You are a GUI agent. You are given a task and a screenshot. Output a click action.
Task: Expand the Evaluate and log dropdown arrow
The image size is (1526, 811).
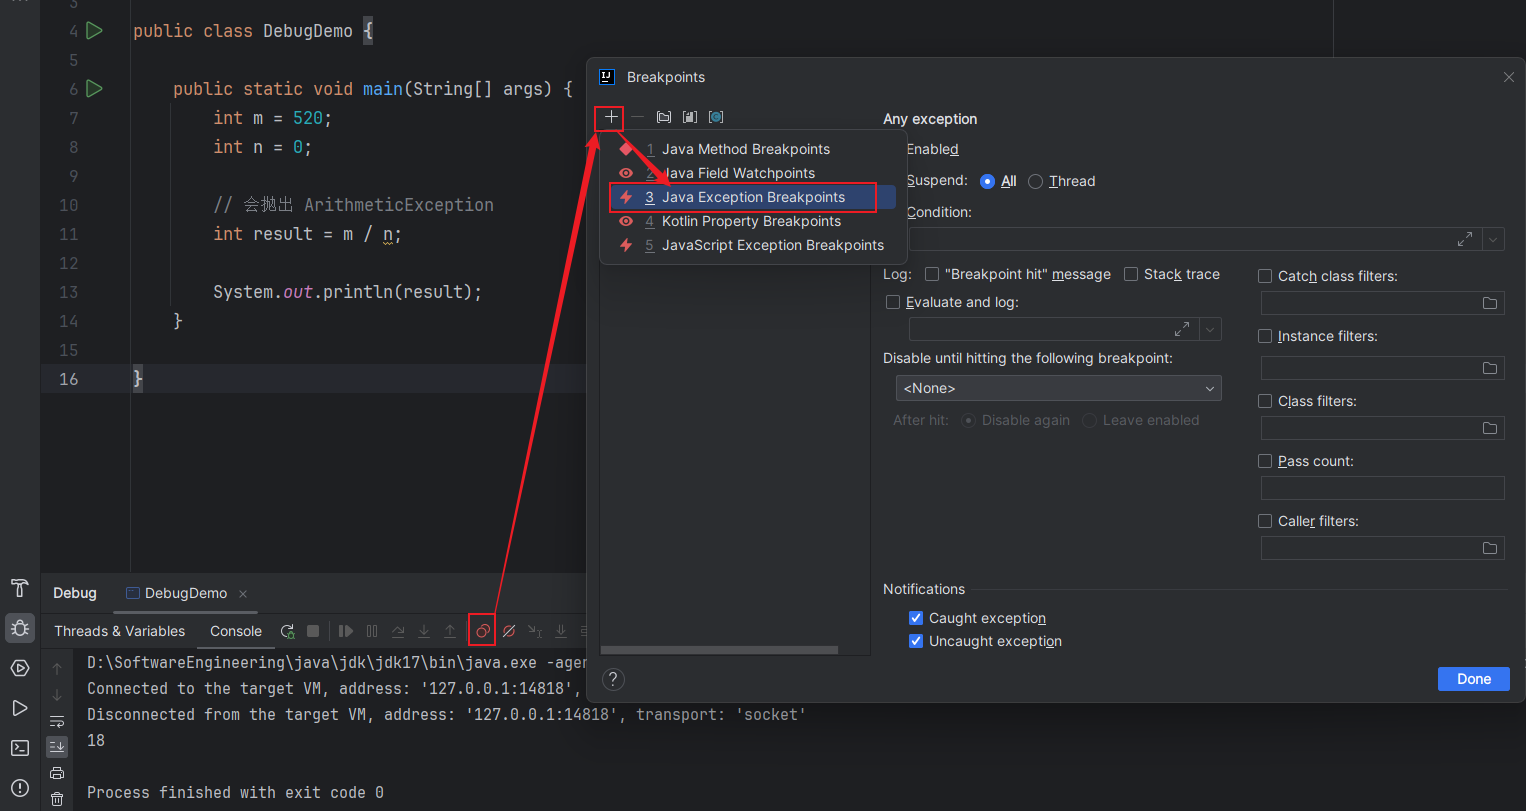[x=1210, y=329]
